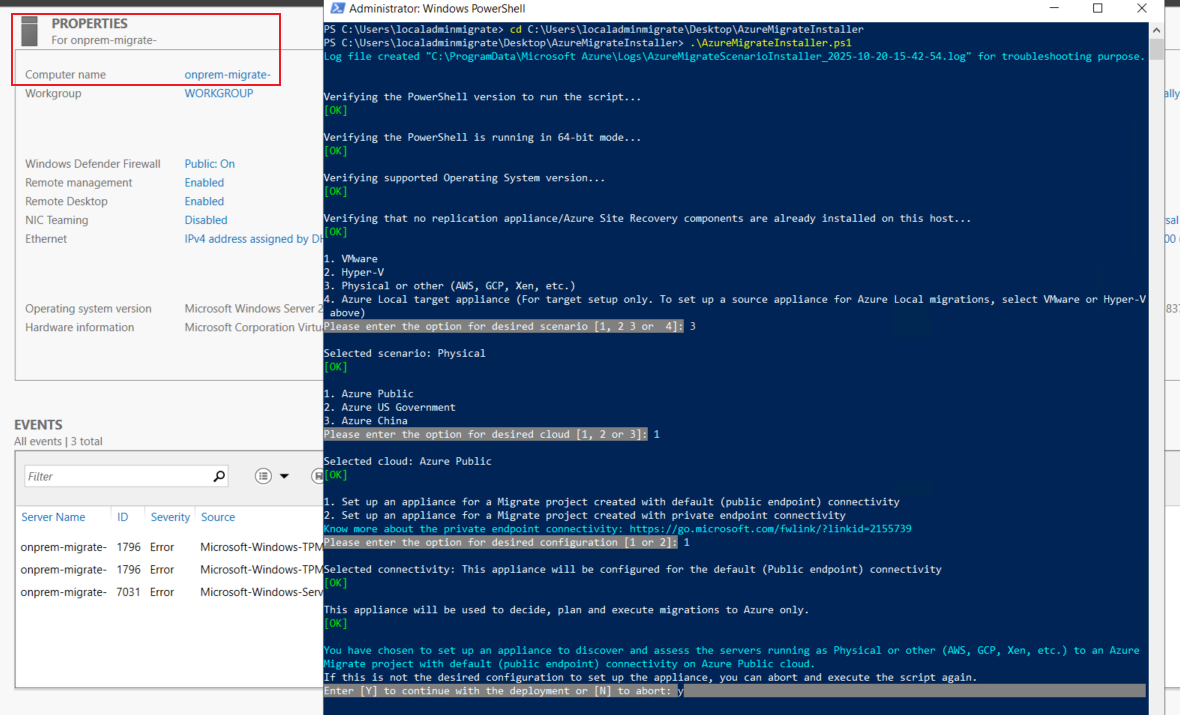This screenshot has height=715, width=1180.
Task: Click the Source column header in Events
Action: point(217,517)
